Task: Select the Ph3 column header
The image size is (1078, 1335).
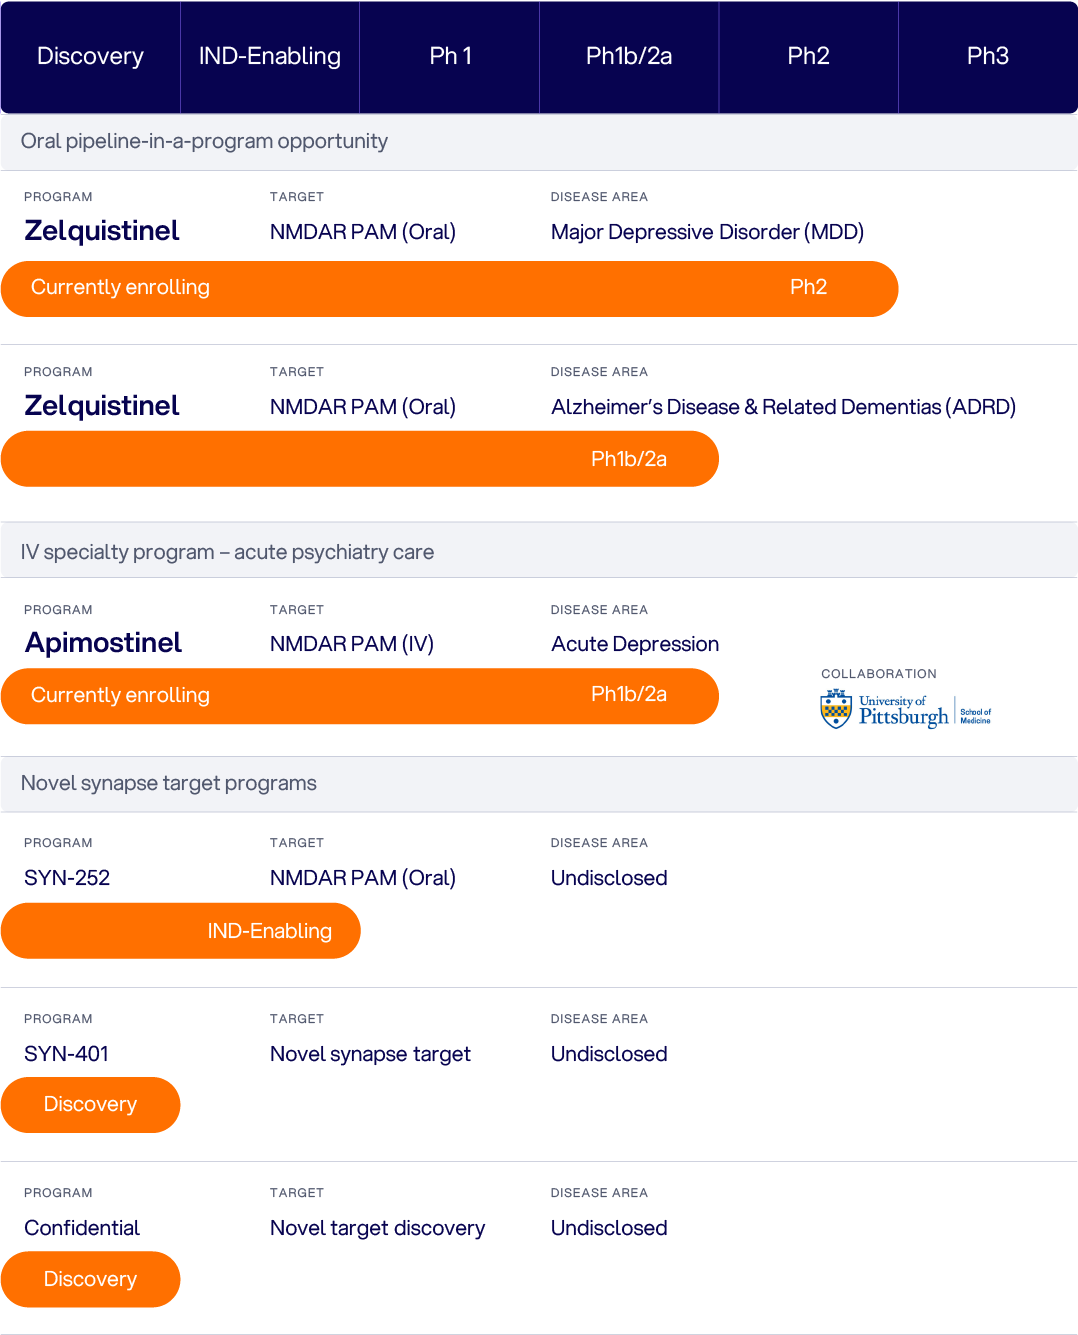Action: 987,56
